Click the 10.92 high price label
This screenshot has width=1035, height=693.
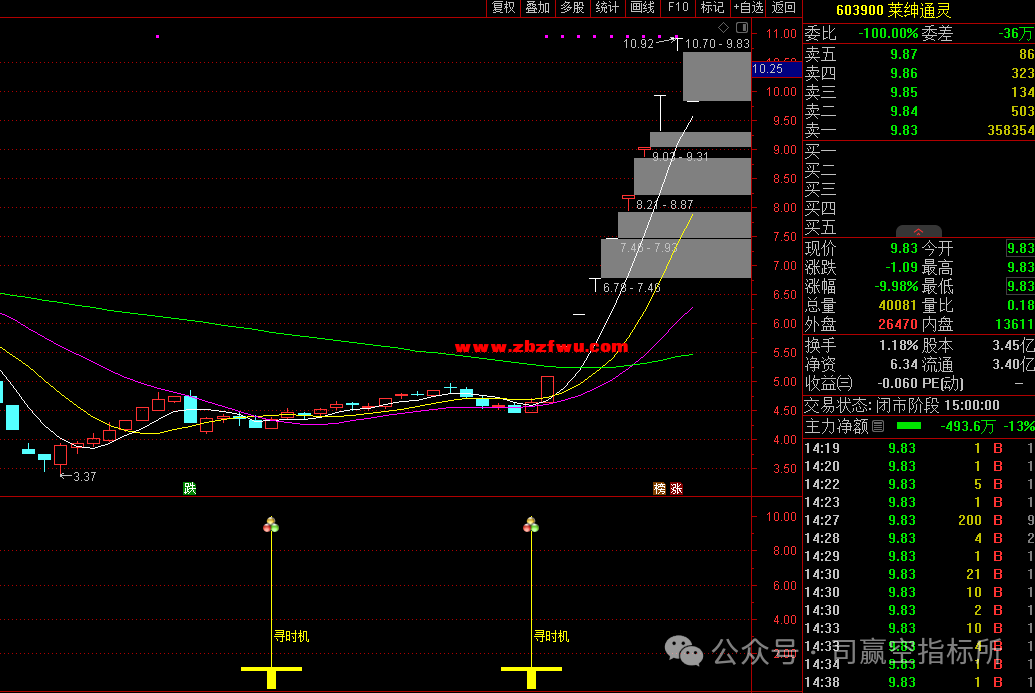pos(638,44)
